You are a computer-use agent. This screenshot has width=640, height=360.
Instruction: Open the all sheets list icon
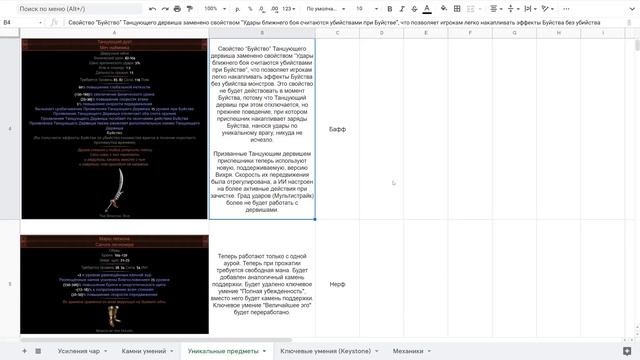coord(38,351)
